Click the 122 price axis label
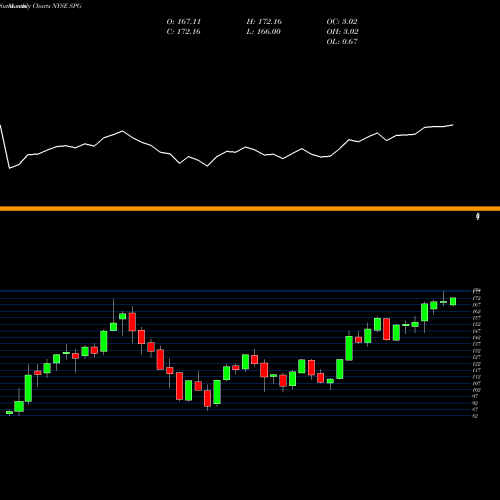This screenshot has width=500, height=500. click(x=477, y=364)
